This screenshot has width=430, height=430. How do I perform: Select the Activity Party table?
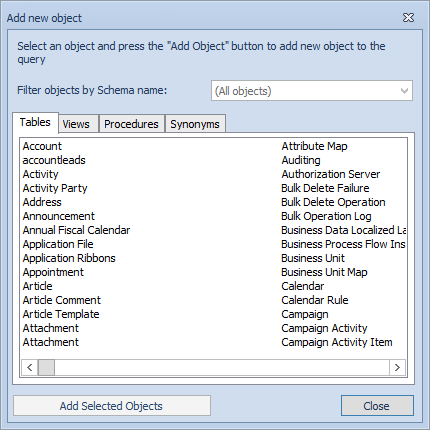55,188
